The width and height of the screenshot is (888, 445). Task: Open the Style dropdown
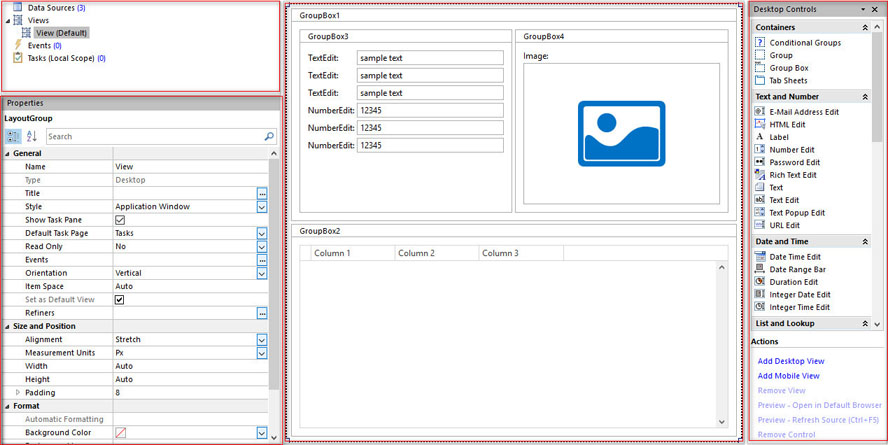262,207
